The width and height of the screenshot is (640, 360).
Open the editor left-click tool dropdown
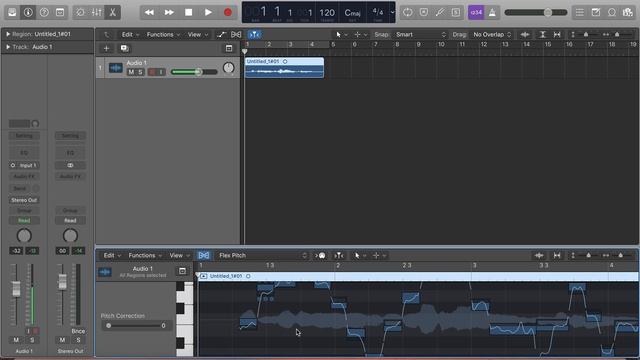coord(360,256)
